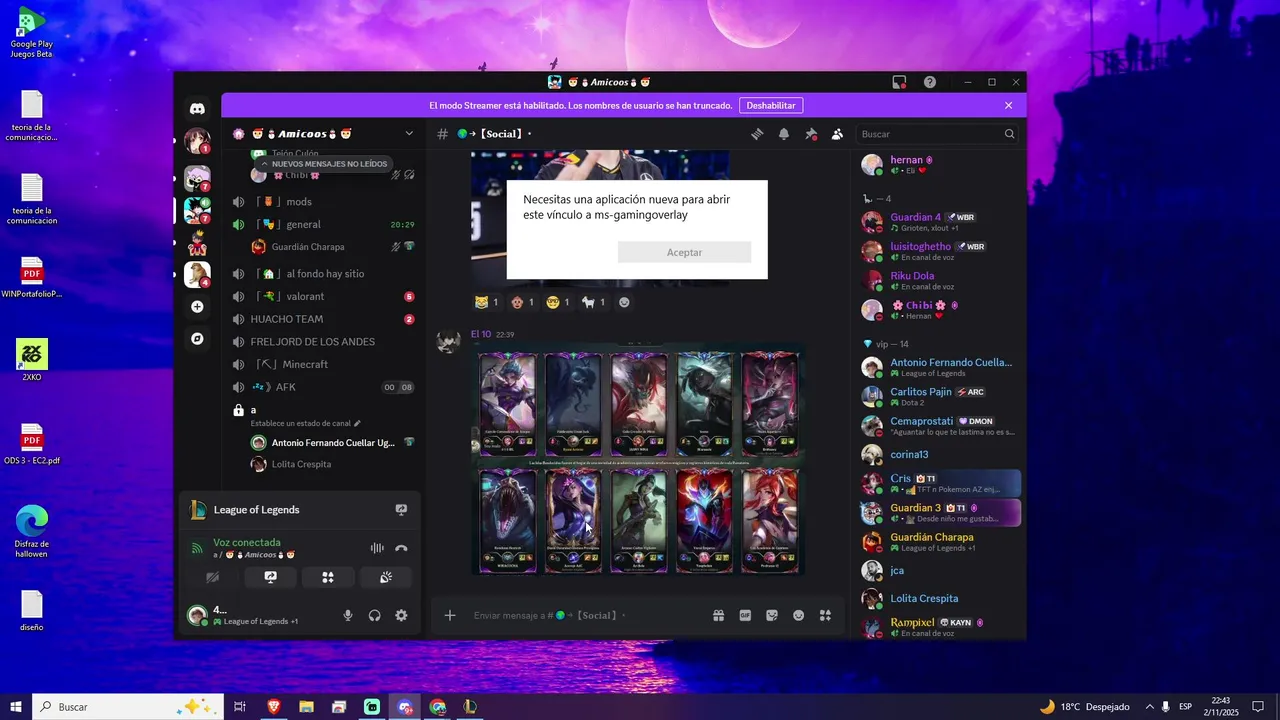This screenshot has width=1280, height=720.
Task: Open the Threads icon in channel header
Action: 757,134
